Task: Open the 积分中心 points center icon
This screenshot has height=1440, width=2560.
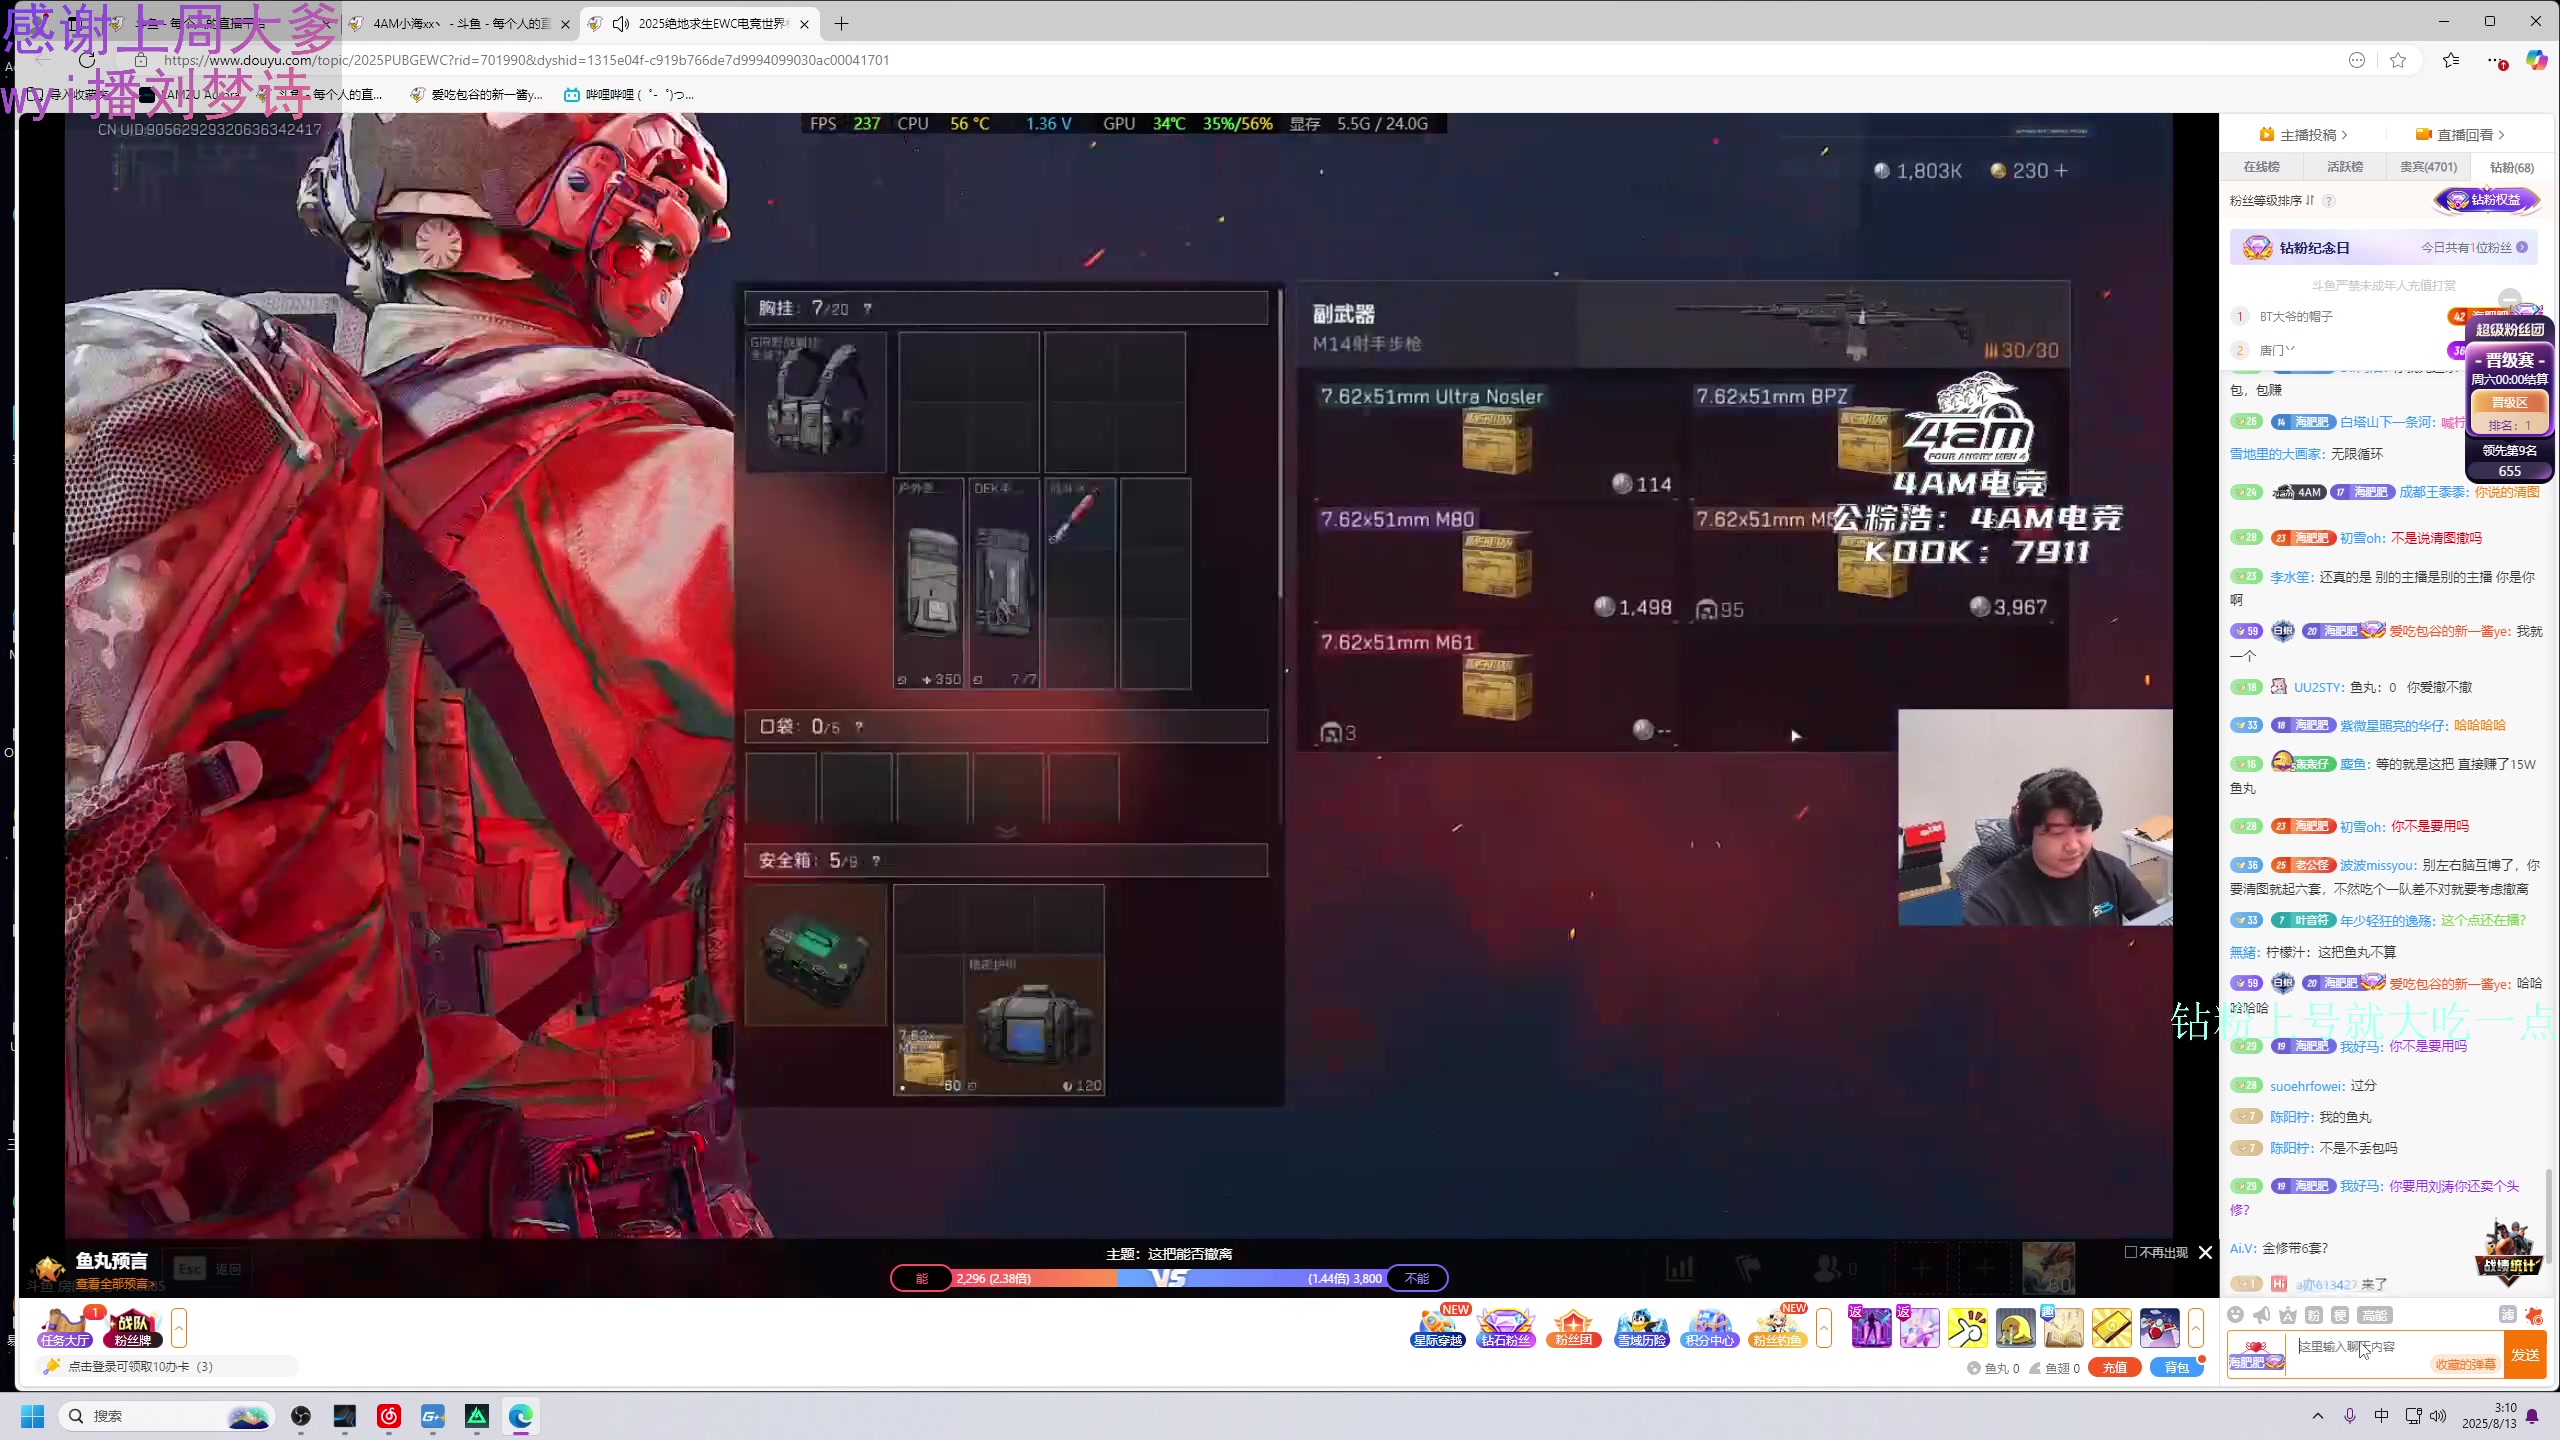Action: pyautogui.click(x=1709, y=1328)
